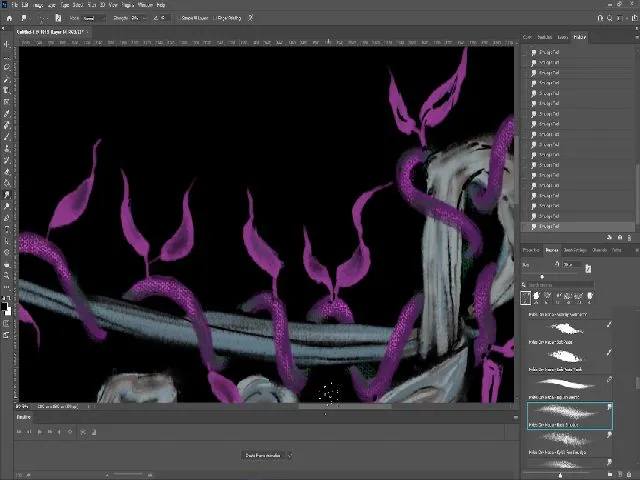Close the open document tab
The image size is (640, 480).
click(87, 32)
